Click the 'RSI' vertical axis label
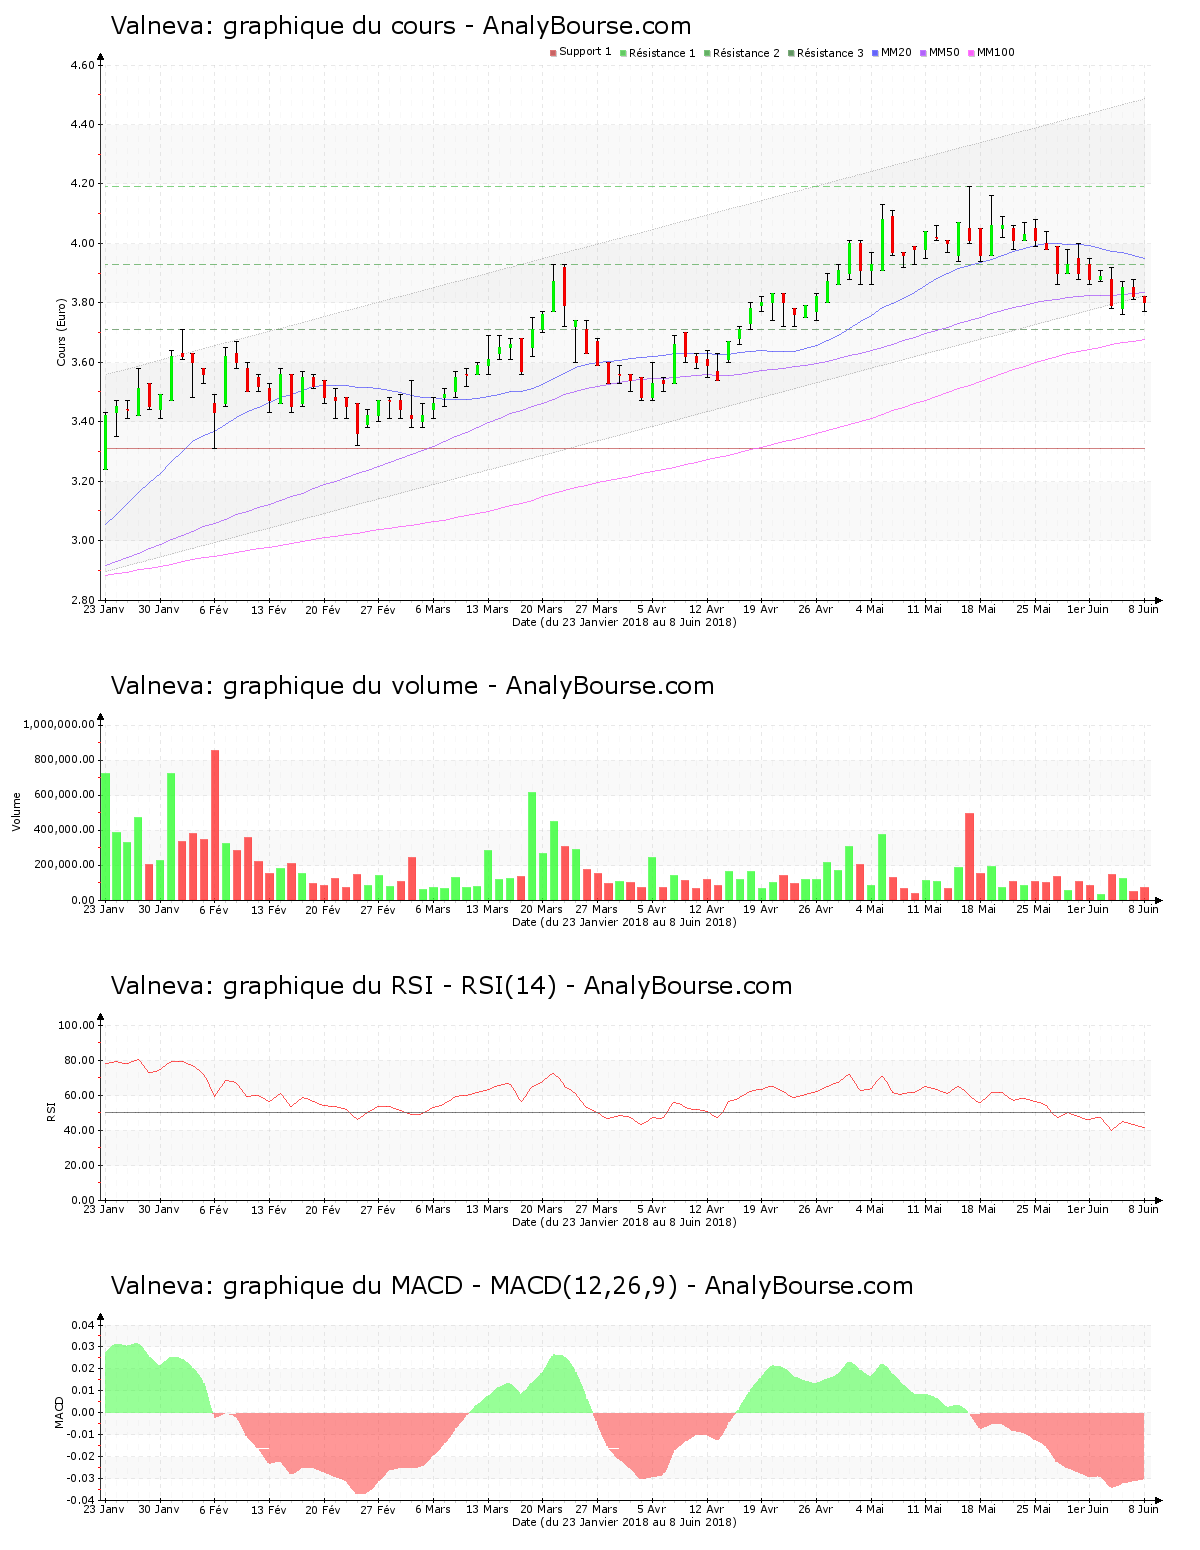This screenshot has width=1200, height=1550. point(51,1111)
